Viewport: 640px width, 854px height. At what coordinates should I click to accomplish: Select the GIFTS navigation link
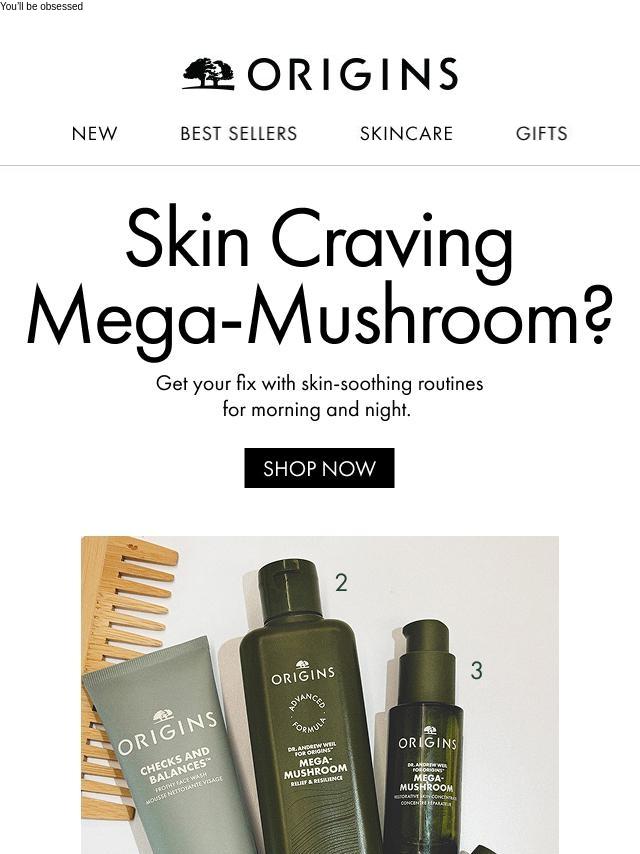point(541,133)
